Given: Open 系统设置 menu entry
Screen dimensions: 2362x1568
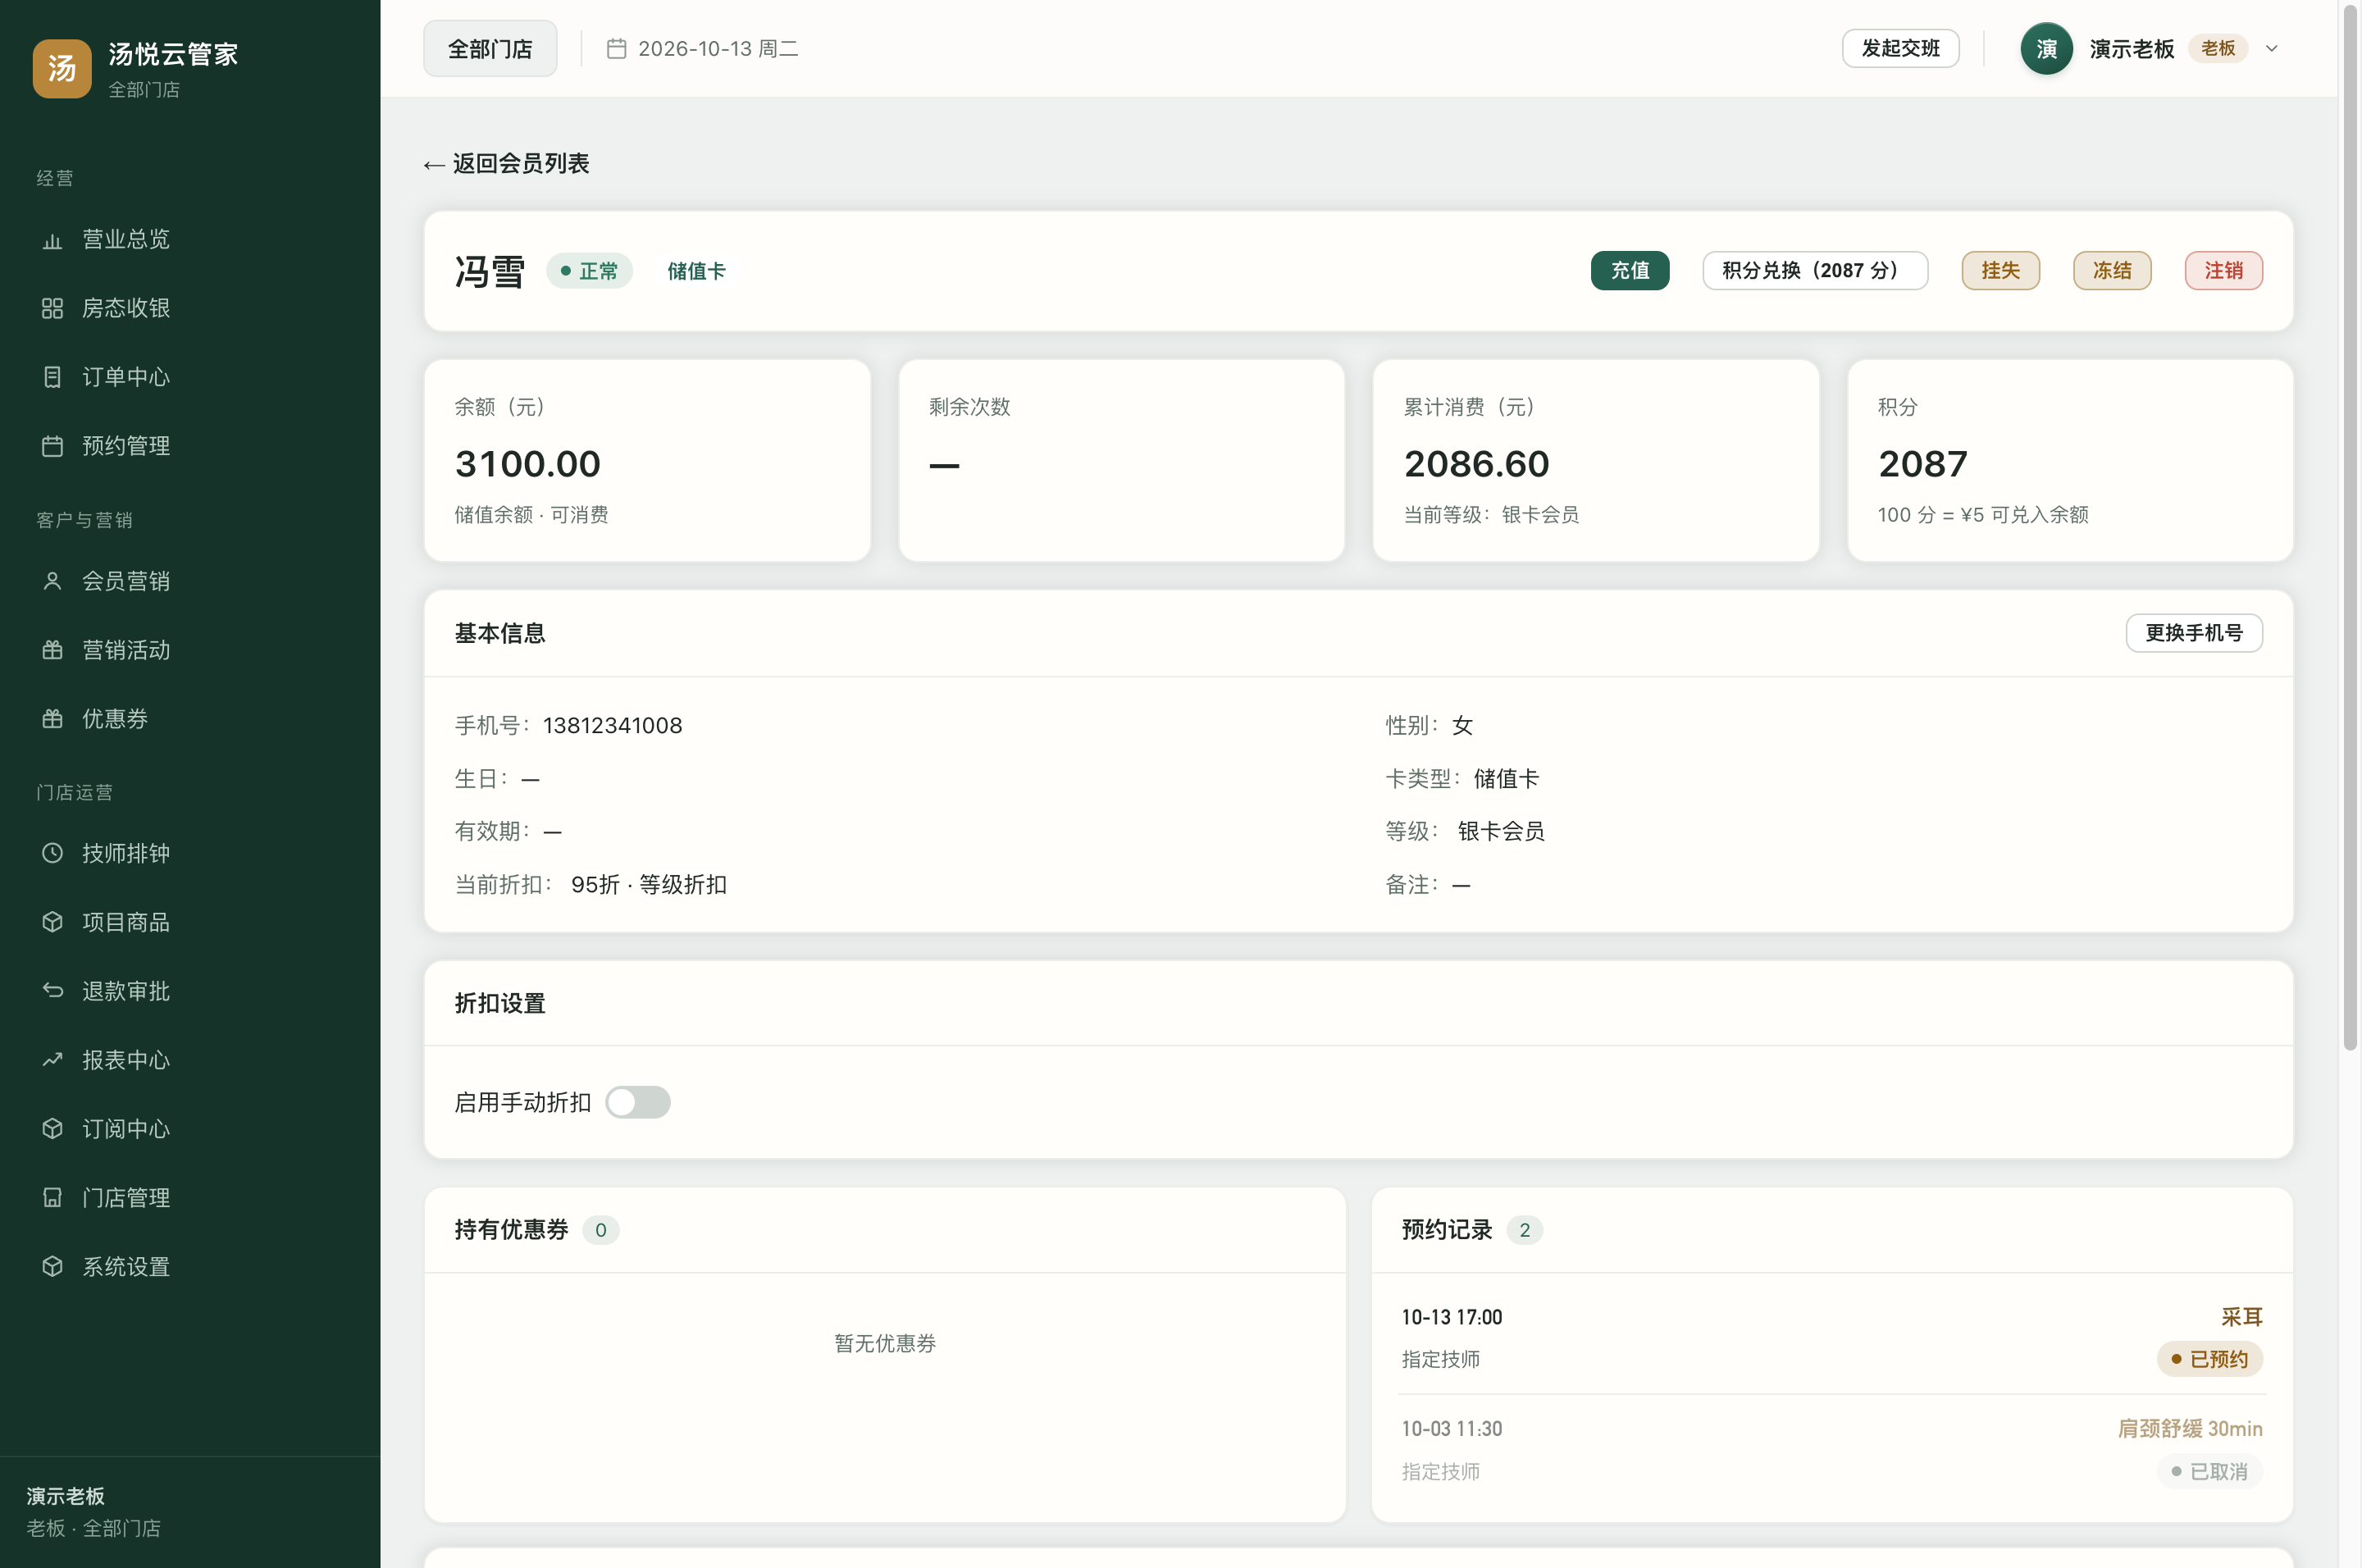Looking at the screenshot, I should (x=190, y=1267).
